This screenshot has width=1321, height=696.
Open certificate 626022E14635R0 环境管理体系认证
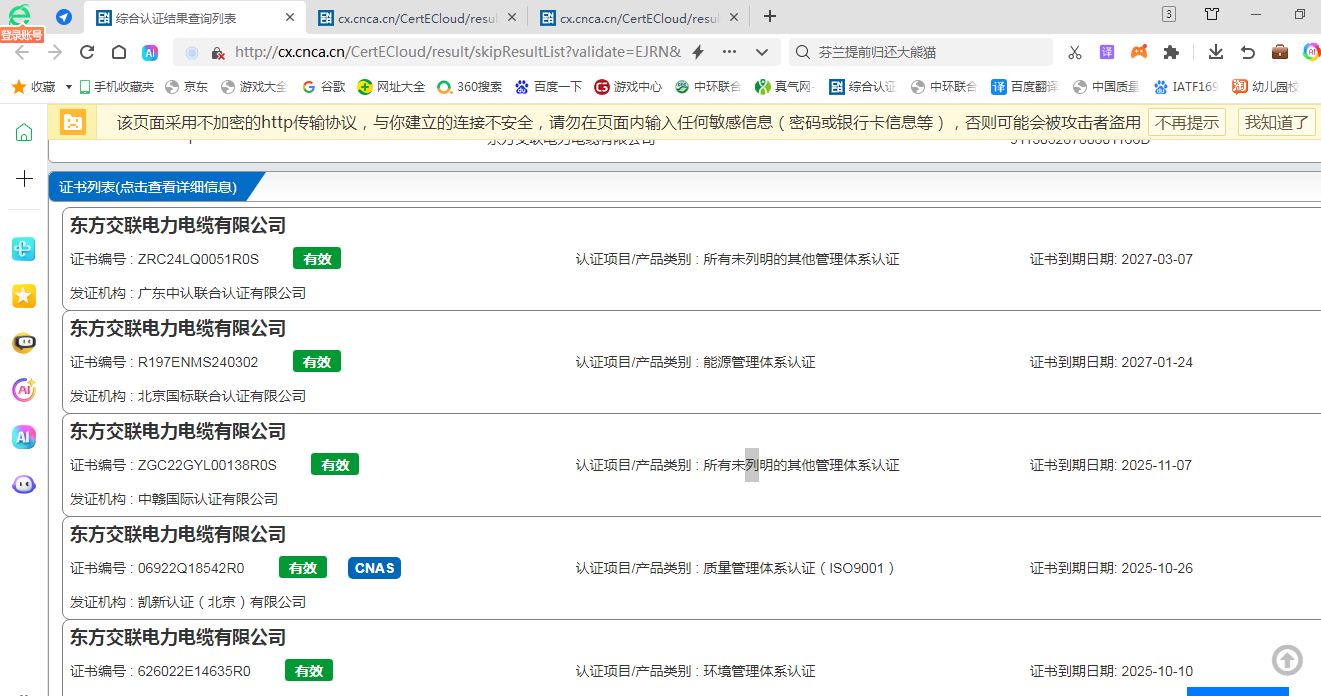[691, 658]
